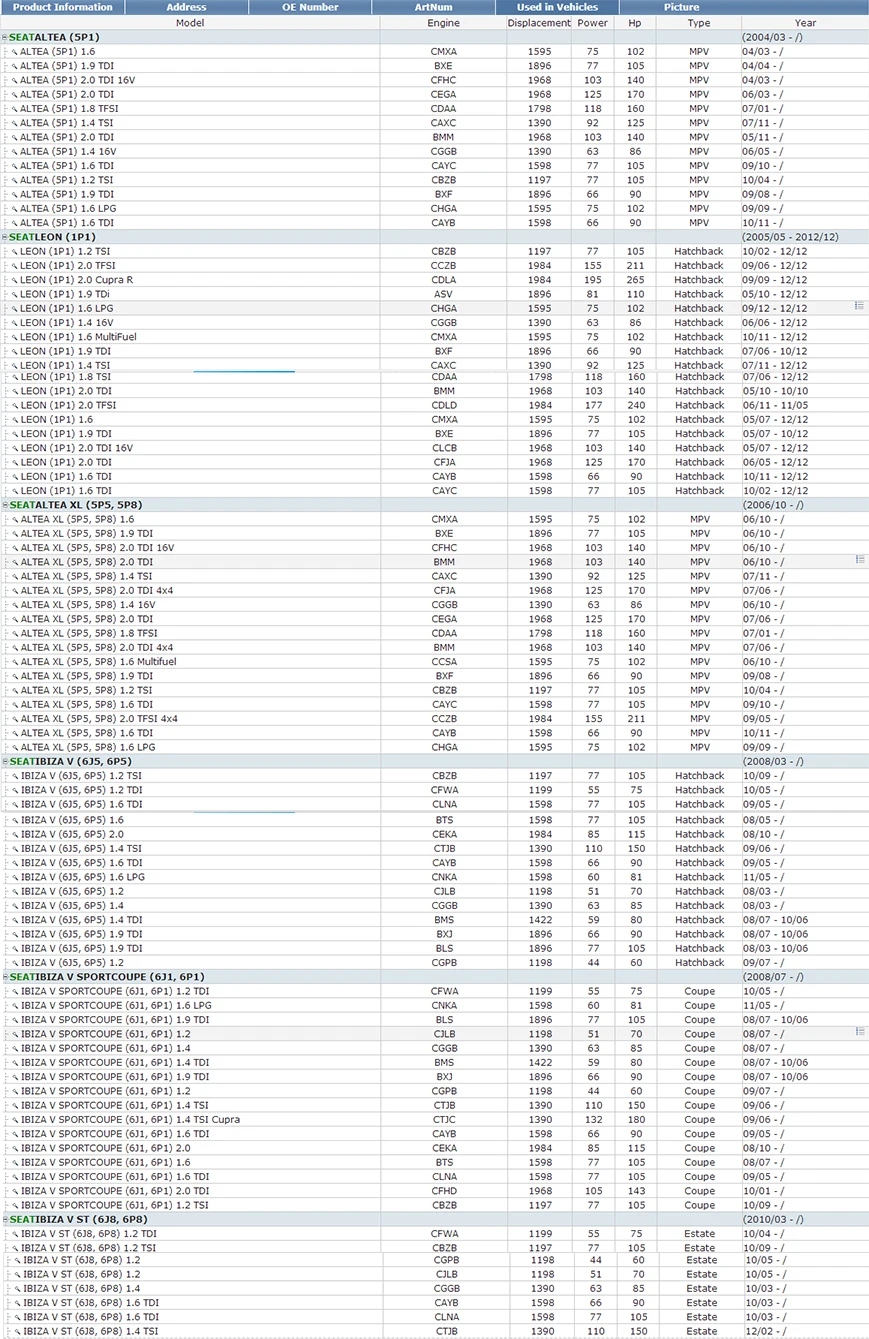Select the IBIZA V (6J5, 6P5) 1.2 TDI model text

(x=81, y=790)
